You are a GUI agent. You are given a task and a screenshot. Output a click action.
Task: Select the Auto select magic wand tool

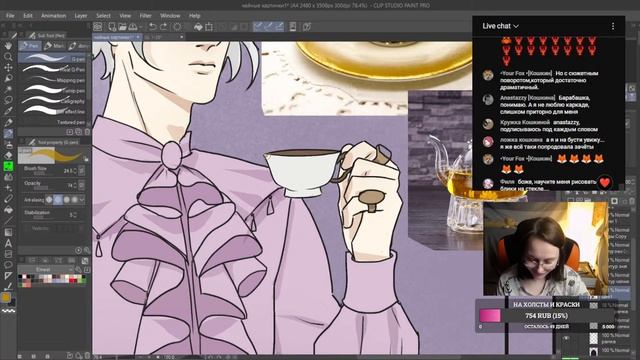pos(8,89)
